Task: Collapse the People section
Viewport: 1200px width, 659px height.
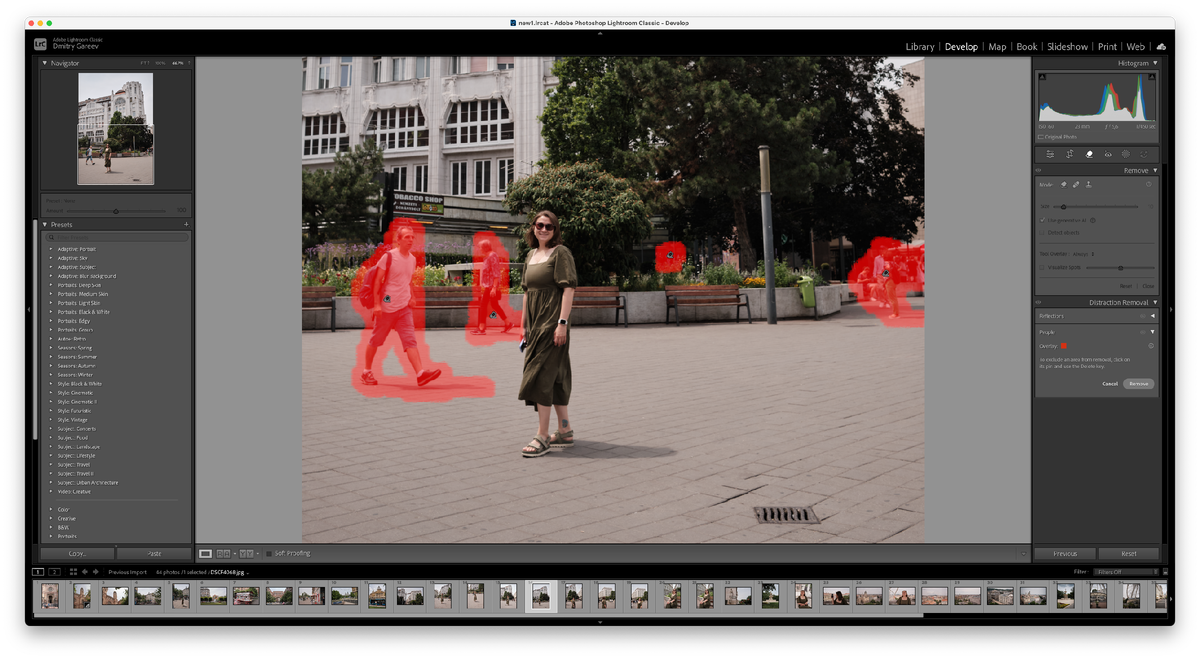Action: point(1153,332)
